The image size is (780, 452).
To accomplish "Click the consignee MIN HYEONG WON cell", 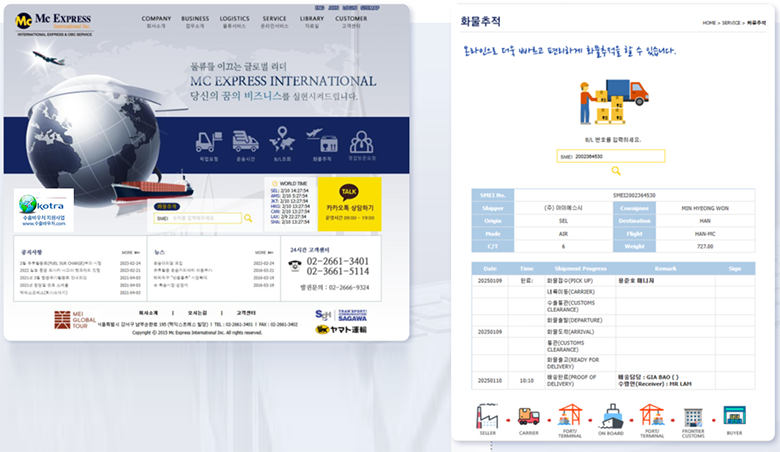I will click(x=705, y=208).
